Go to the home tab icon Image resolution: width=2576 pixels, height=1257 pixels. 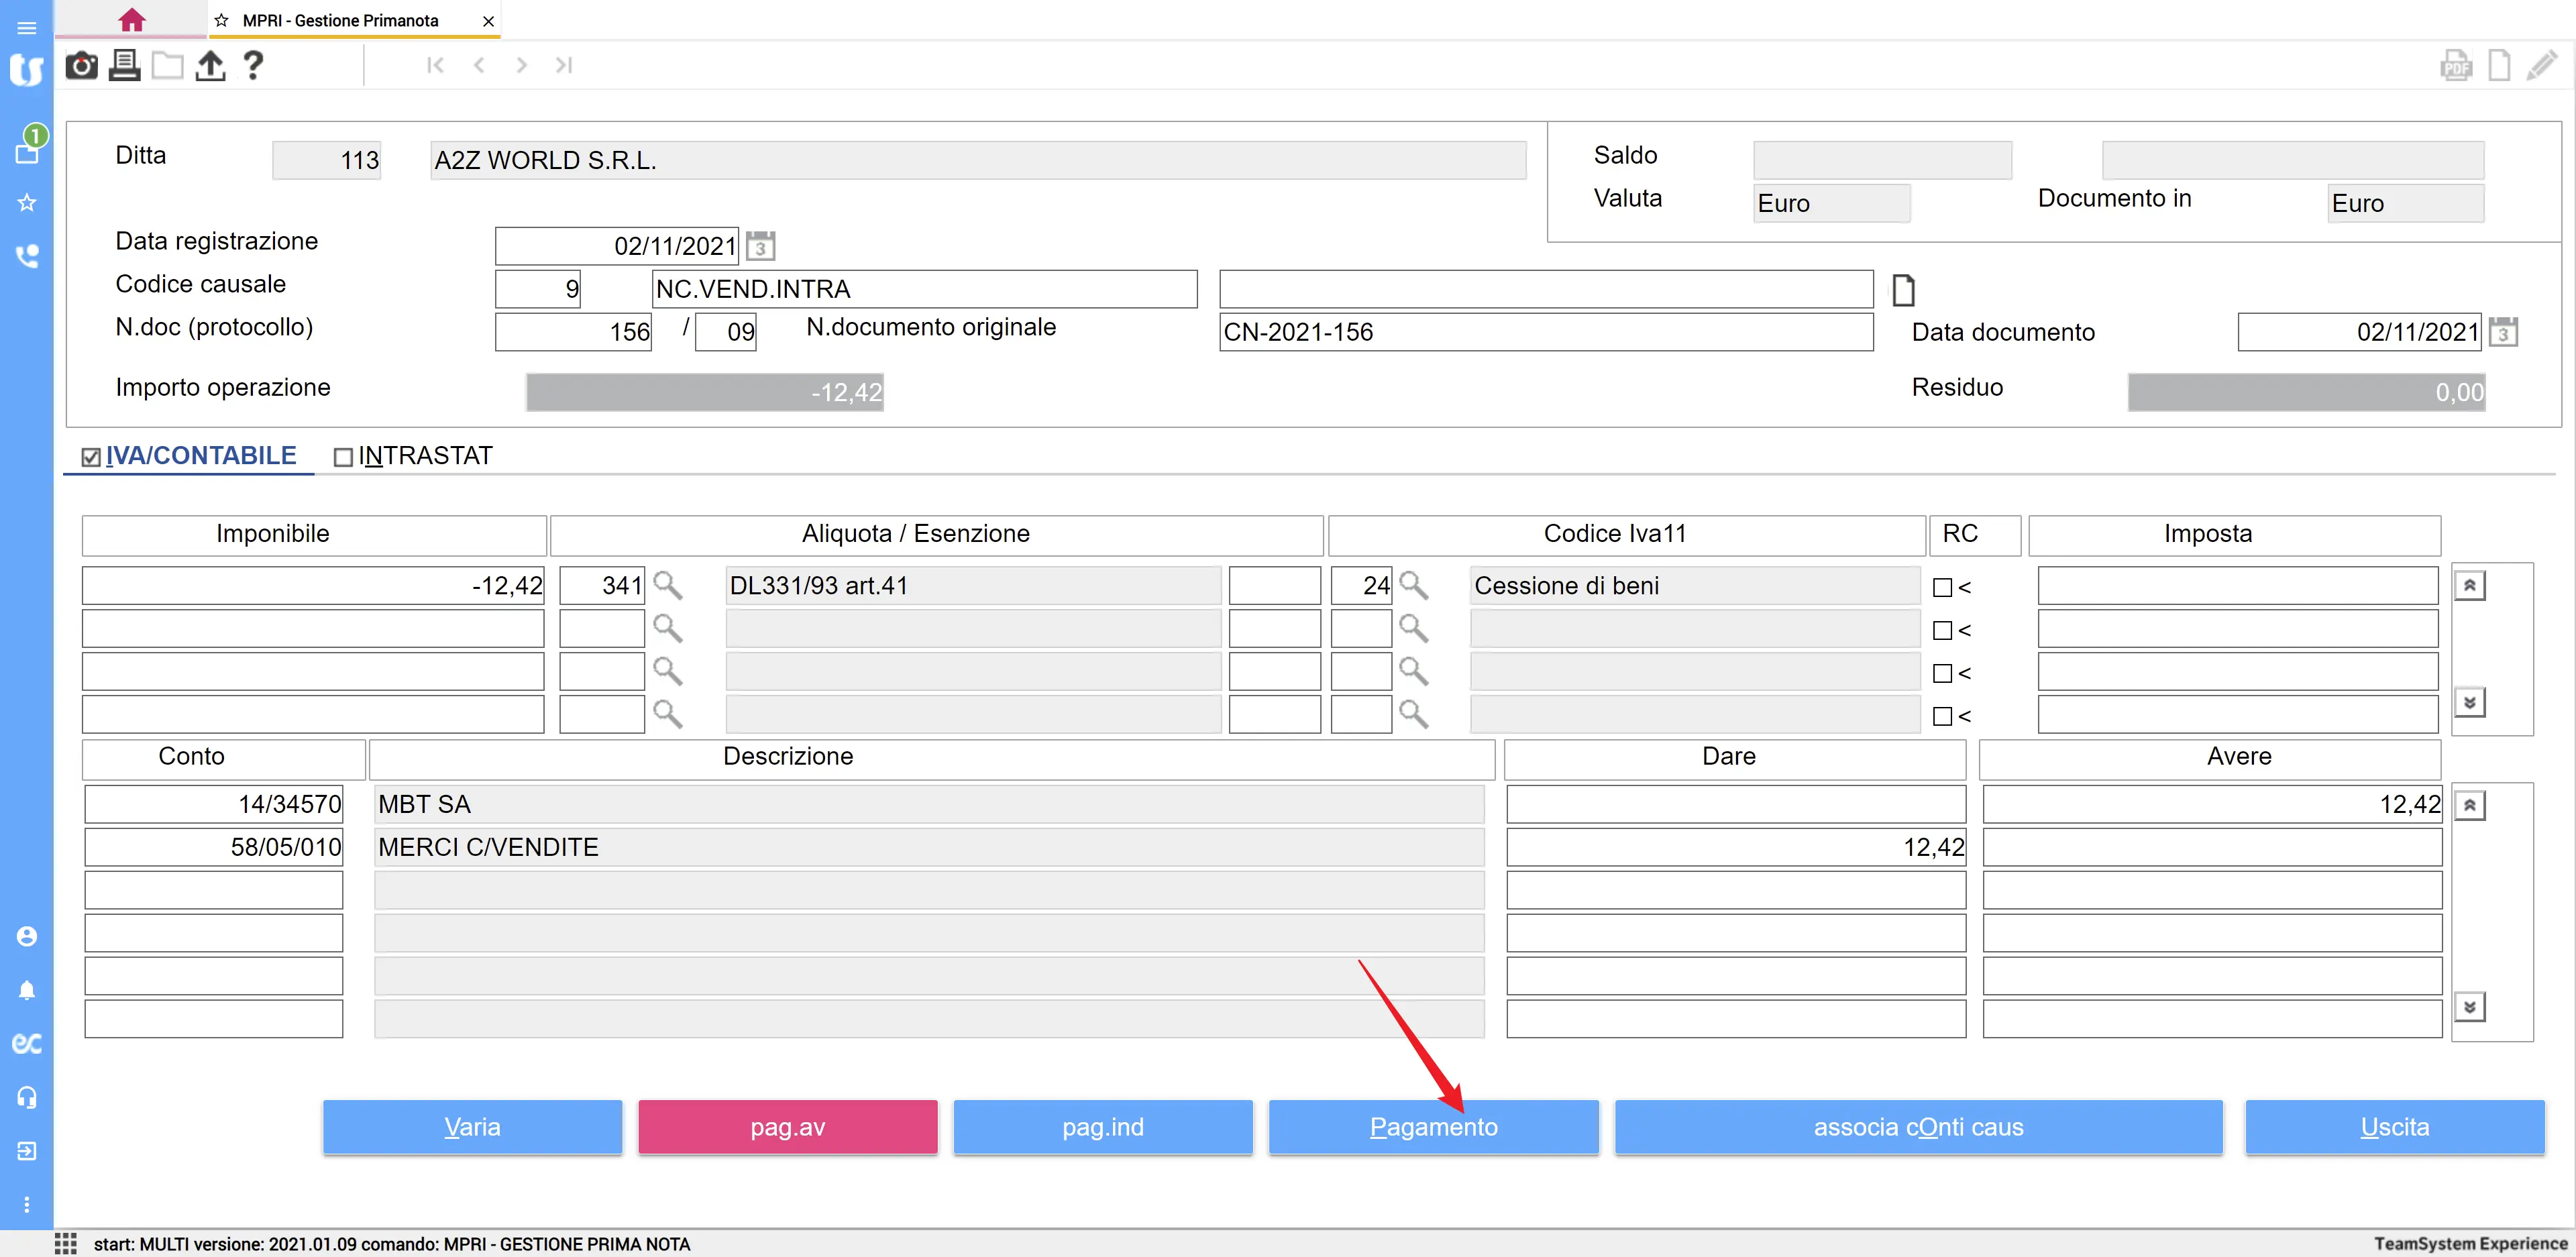pos(131,20)
